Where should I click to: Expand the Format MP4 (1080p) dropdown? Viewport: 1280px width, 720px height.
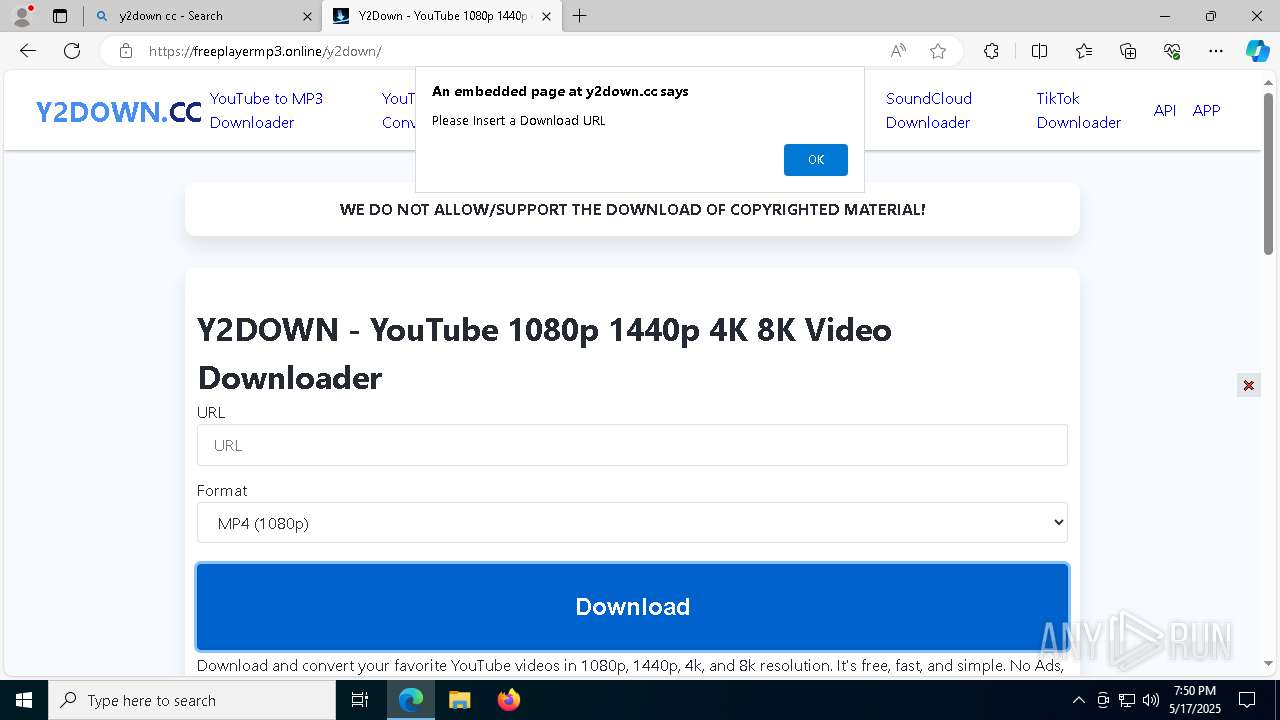pyautogui.click(x=632, y=523)
